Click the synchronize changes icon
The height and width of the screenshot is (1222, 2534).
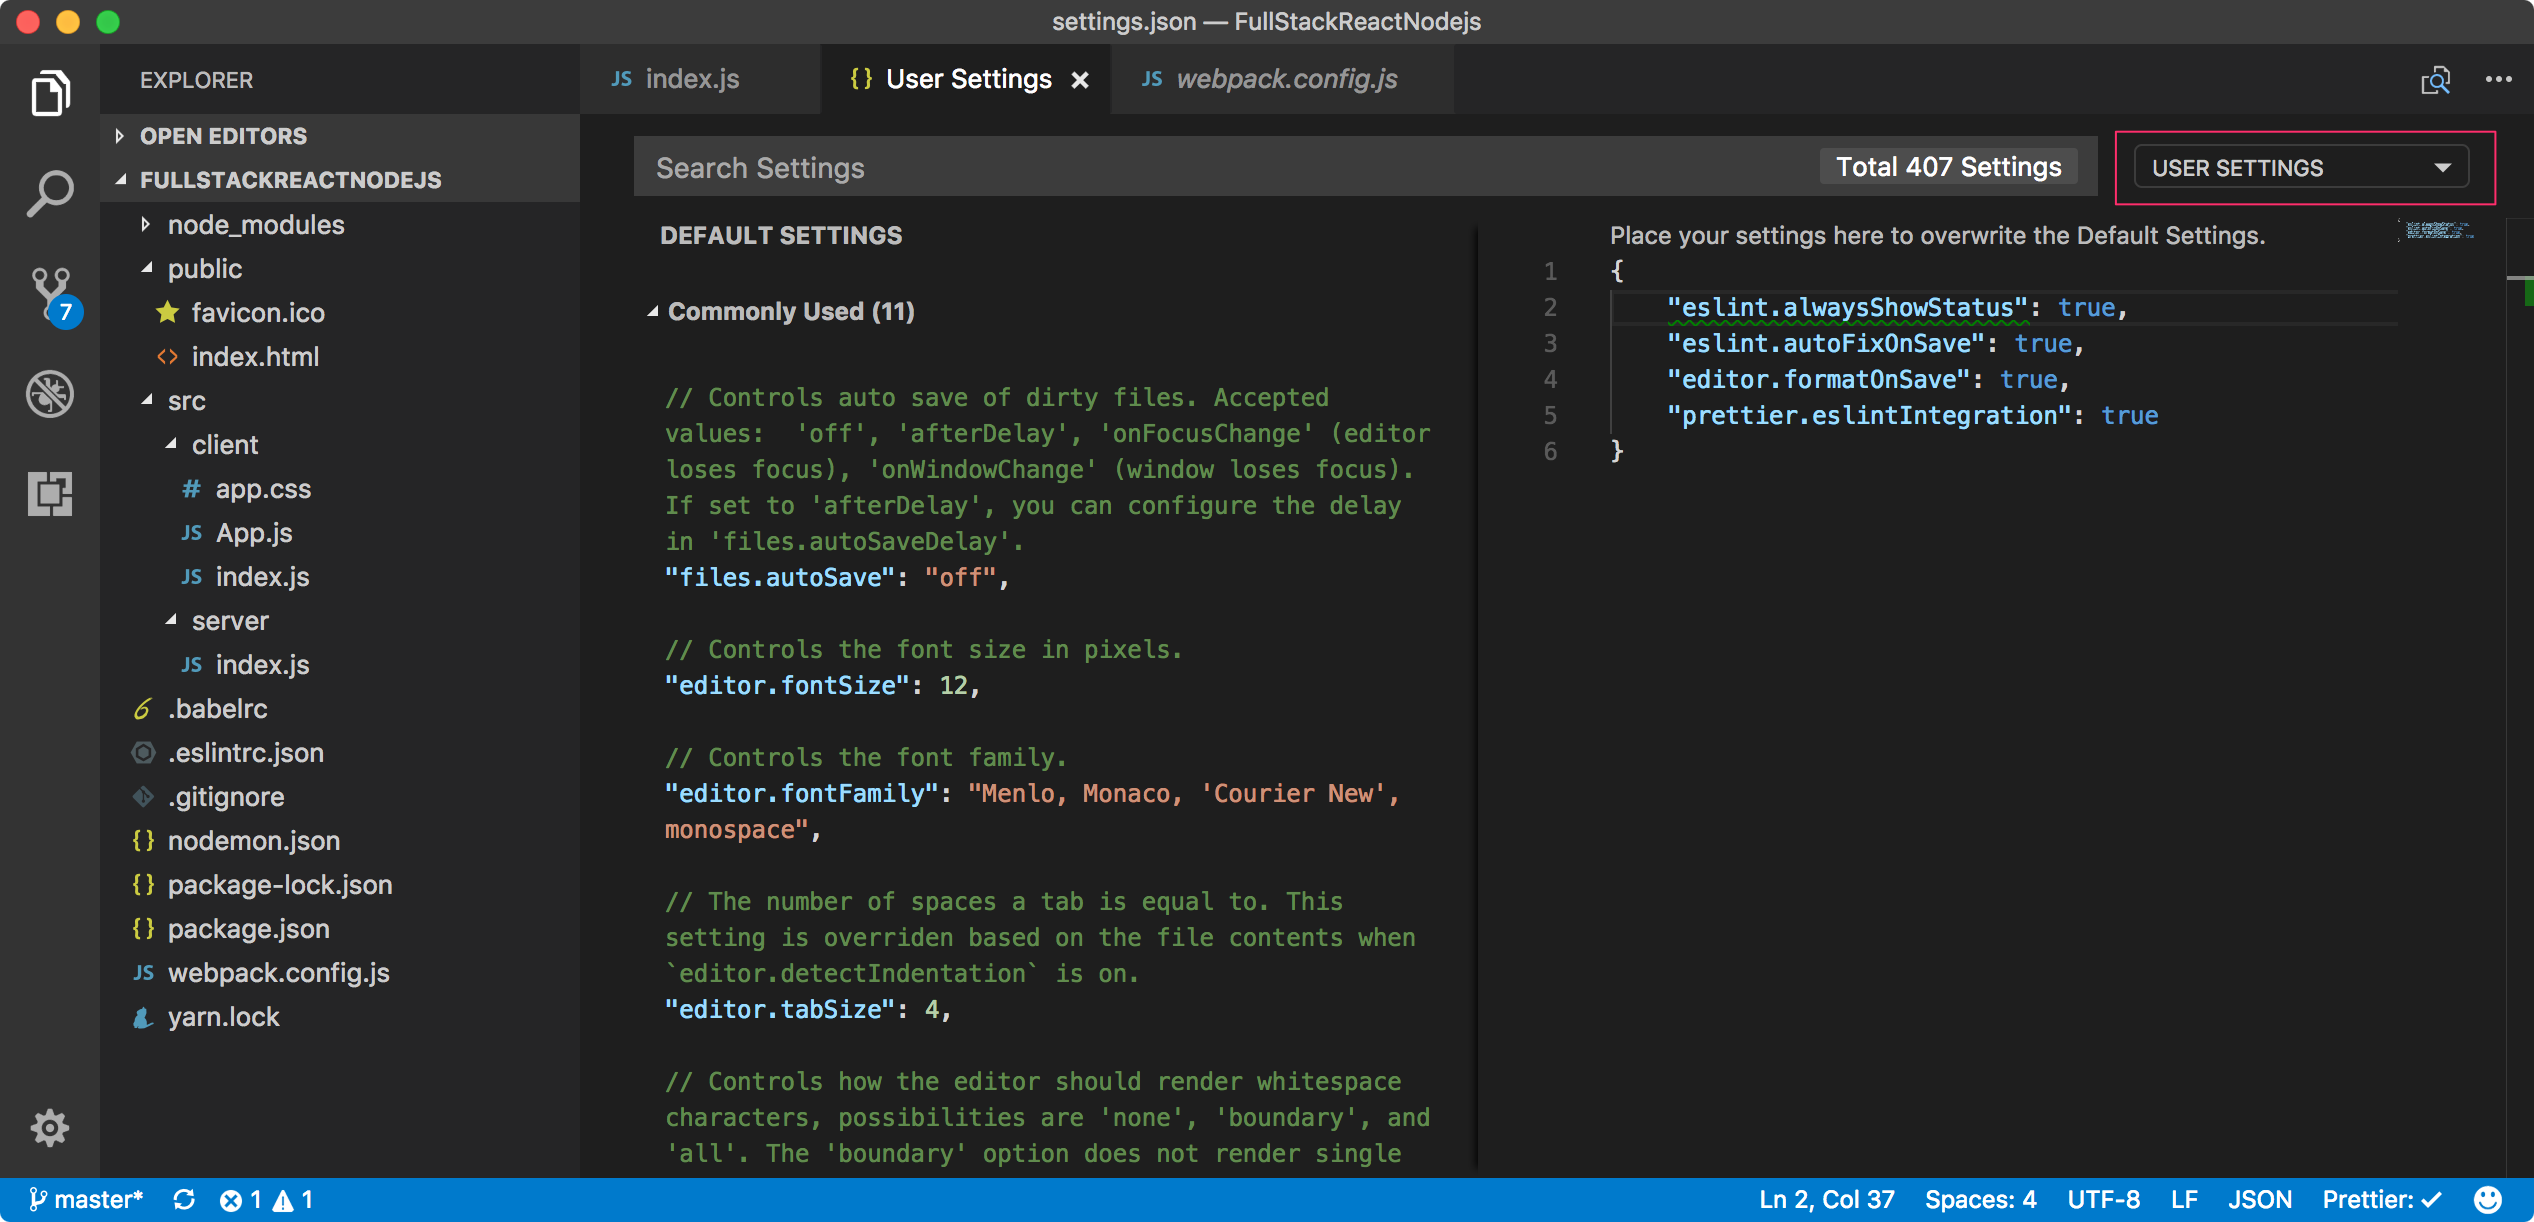(x=184, y=1199)
